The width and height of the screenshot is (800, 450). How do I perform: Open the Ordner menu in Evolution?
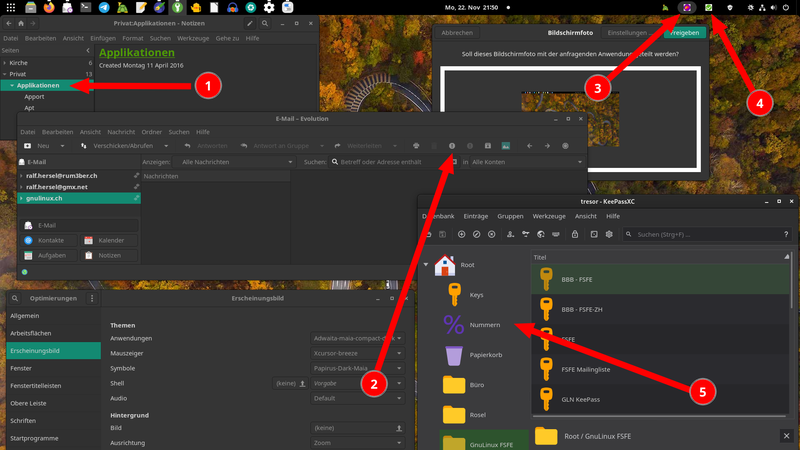[x=152, y=132]
